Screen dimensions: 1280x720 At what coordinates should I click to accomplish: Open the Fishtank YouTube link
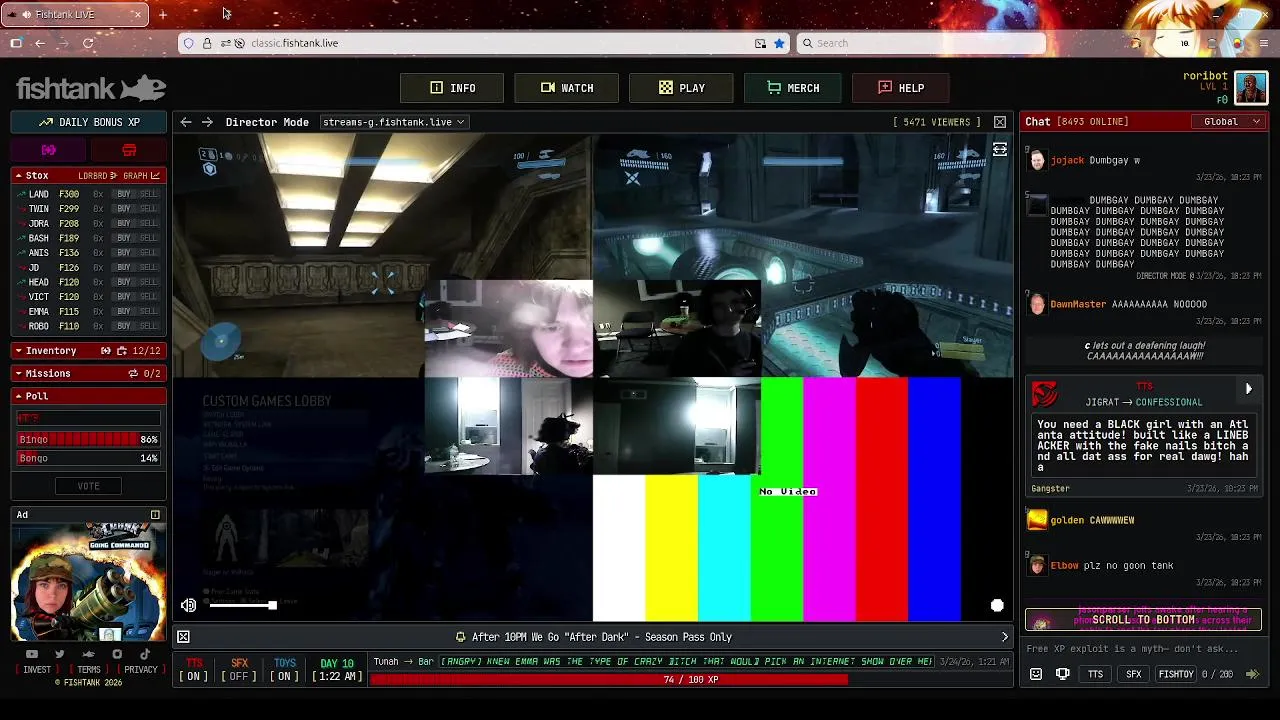(x=32, y=654)
